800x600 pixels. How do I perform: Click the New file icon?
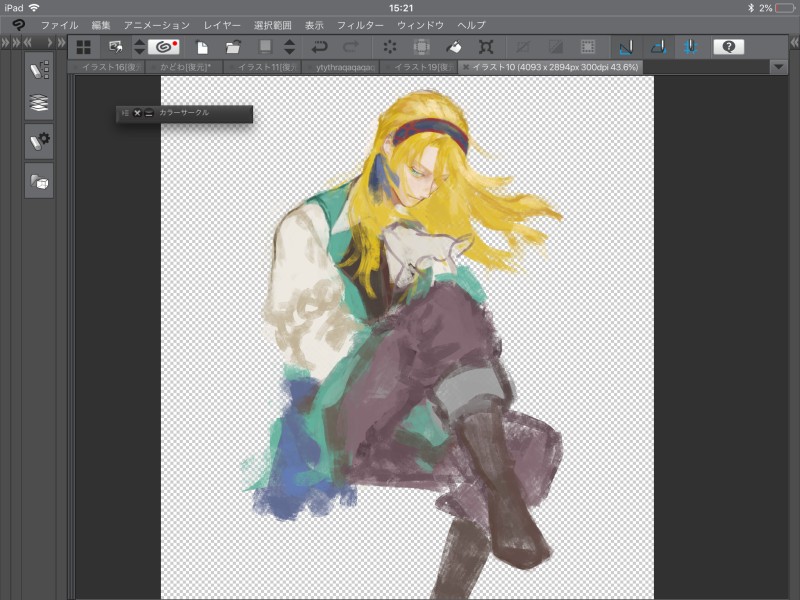point(202,47)
